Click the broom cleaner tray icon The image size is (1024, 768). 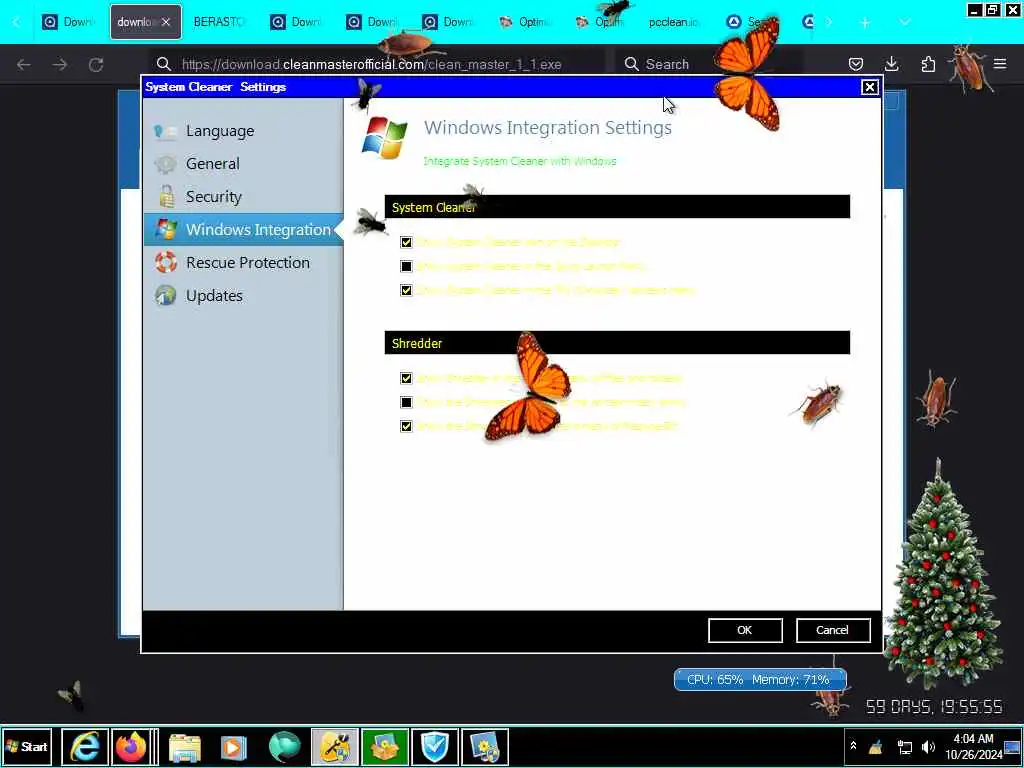pyautogui.click(x=876, y=747)
